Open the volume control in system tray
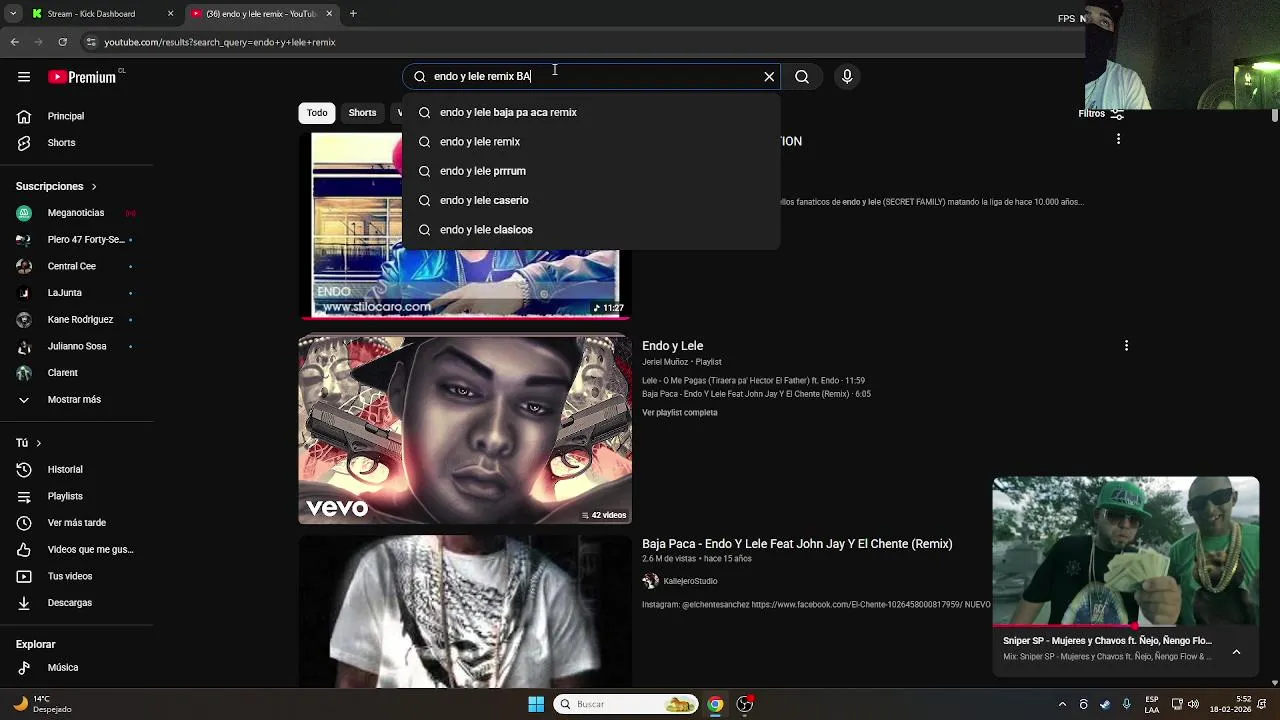Image resolution: width=1280 pixels, height=720 pixels. (x=1193, y=704)
